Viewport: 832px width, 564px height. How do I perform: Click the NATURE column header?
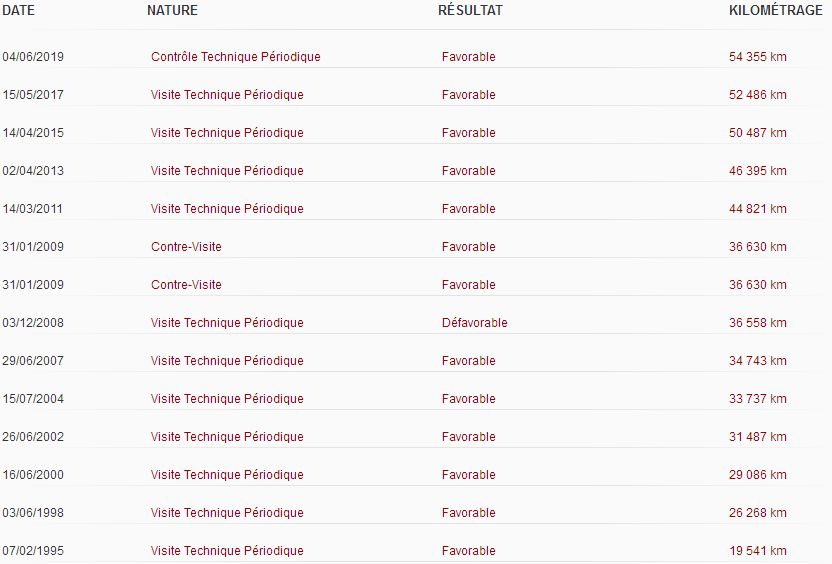[x=172, y=10]
